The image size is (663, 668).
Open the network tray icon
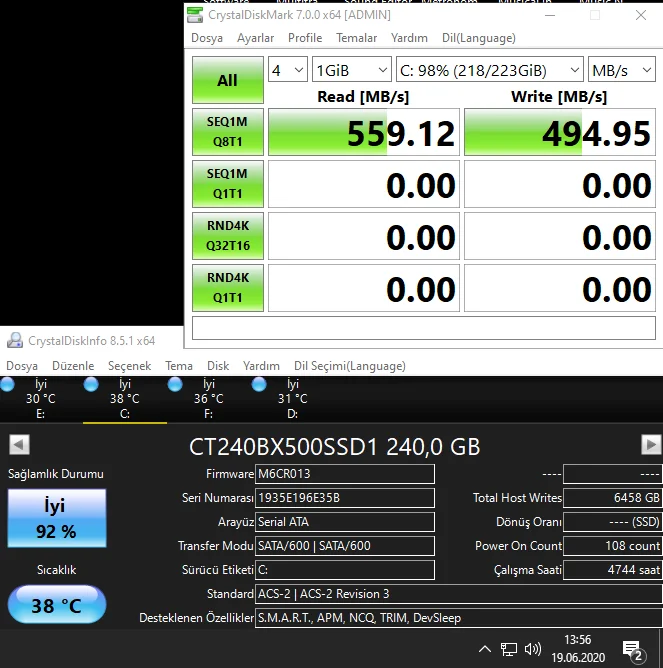pyautogui.click(x=508, y=649)
